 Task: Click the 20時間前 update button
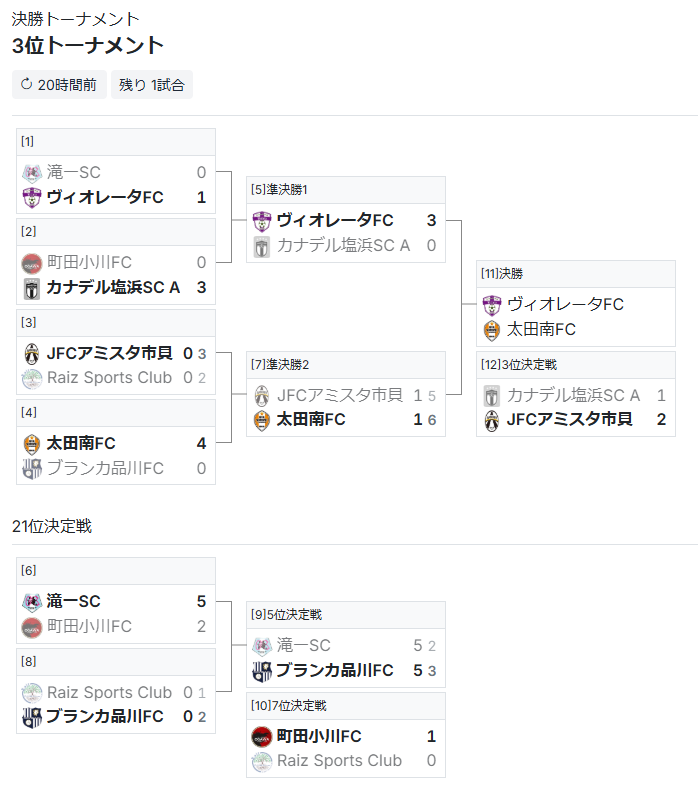(59, 85)
